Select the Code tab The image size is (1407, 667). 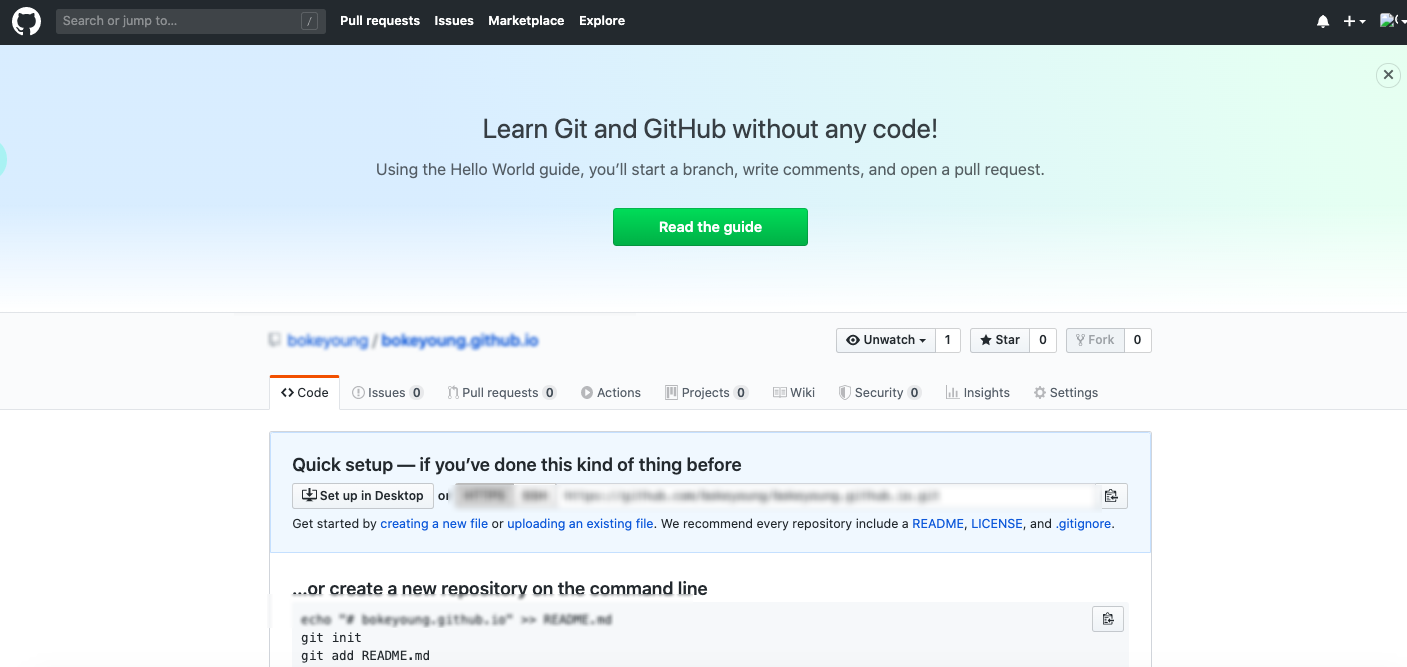[305, 393]
